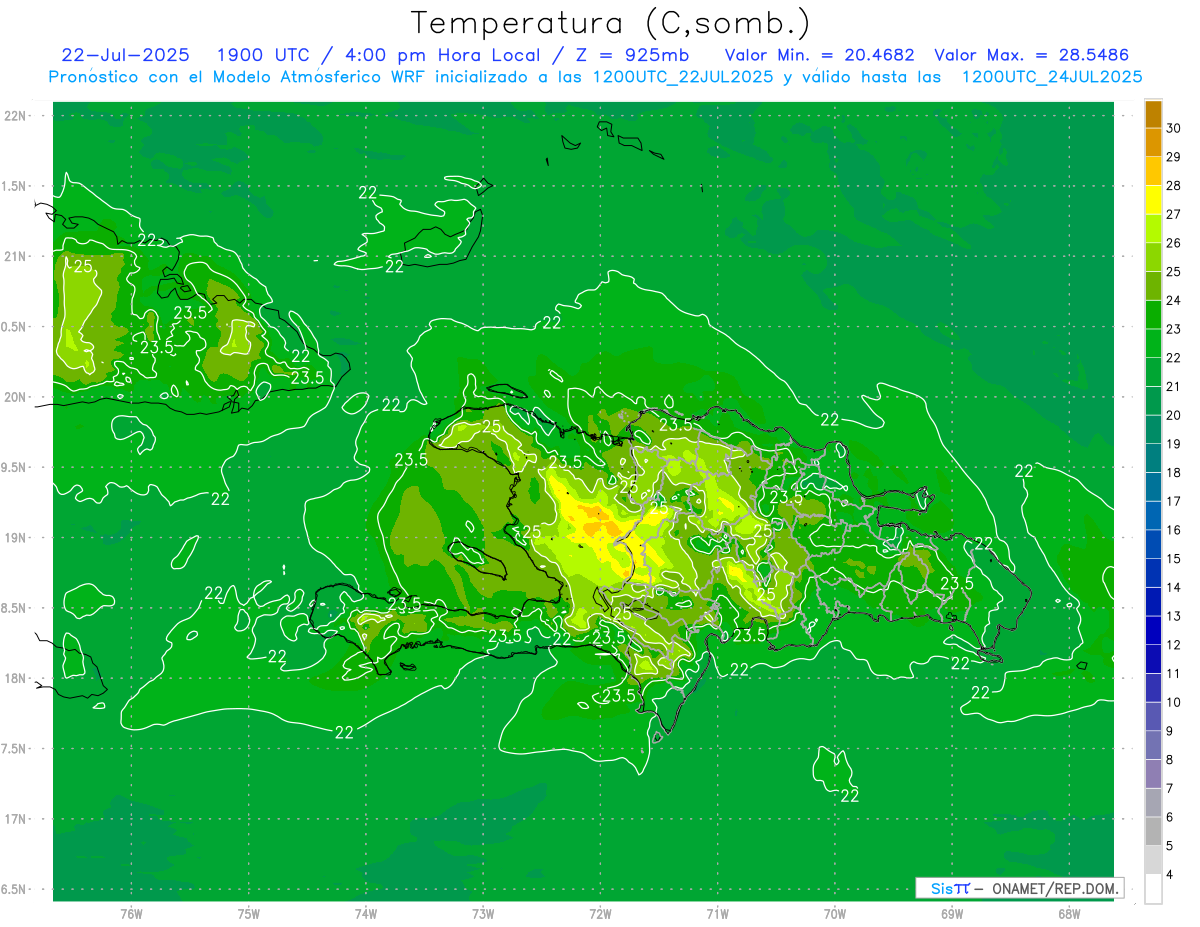Click the '22' contour label south of Haiti near 74W
1200x927 pixels.
point(344,732)
